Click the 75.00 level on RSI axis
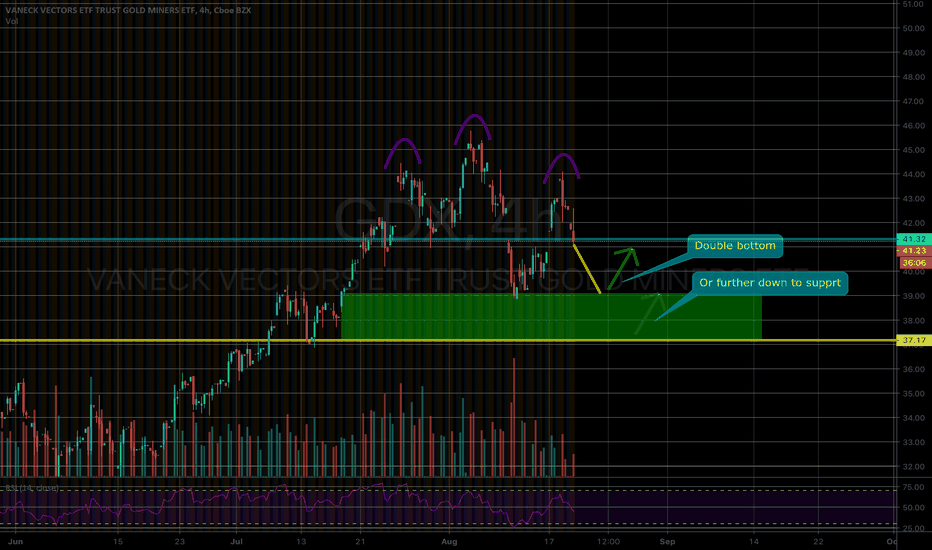This screenshot has height=550, width=932. (x=914, y=488)
